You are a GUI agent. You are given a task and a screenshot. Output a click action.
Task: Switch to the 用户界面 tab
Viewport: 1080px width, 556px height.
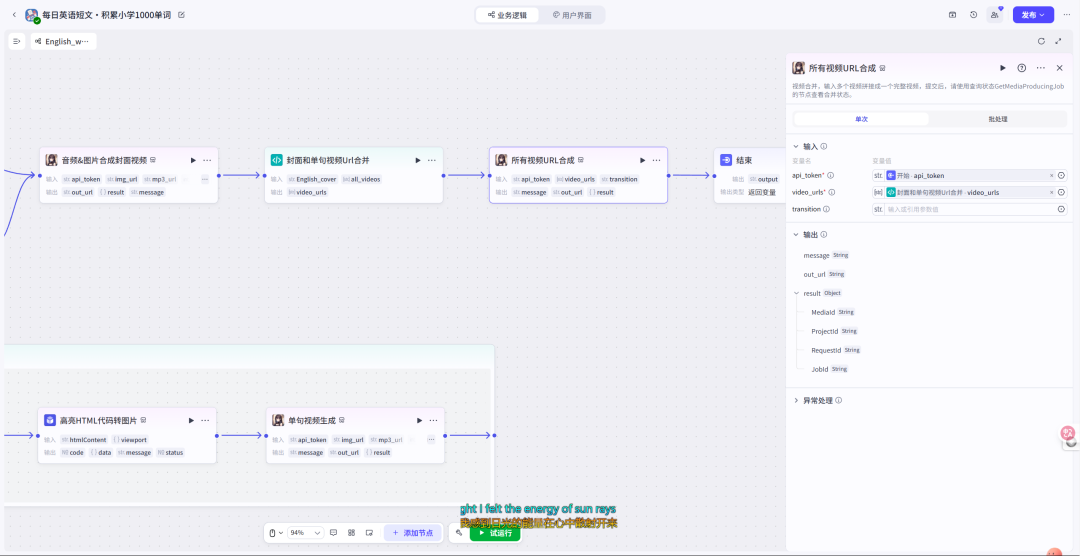pyautogui.click(x=572, y=15)
